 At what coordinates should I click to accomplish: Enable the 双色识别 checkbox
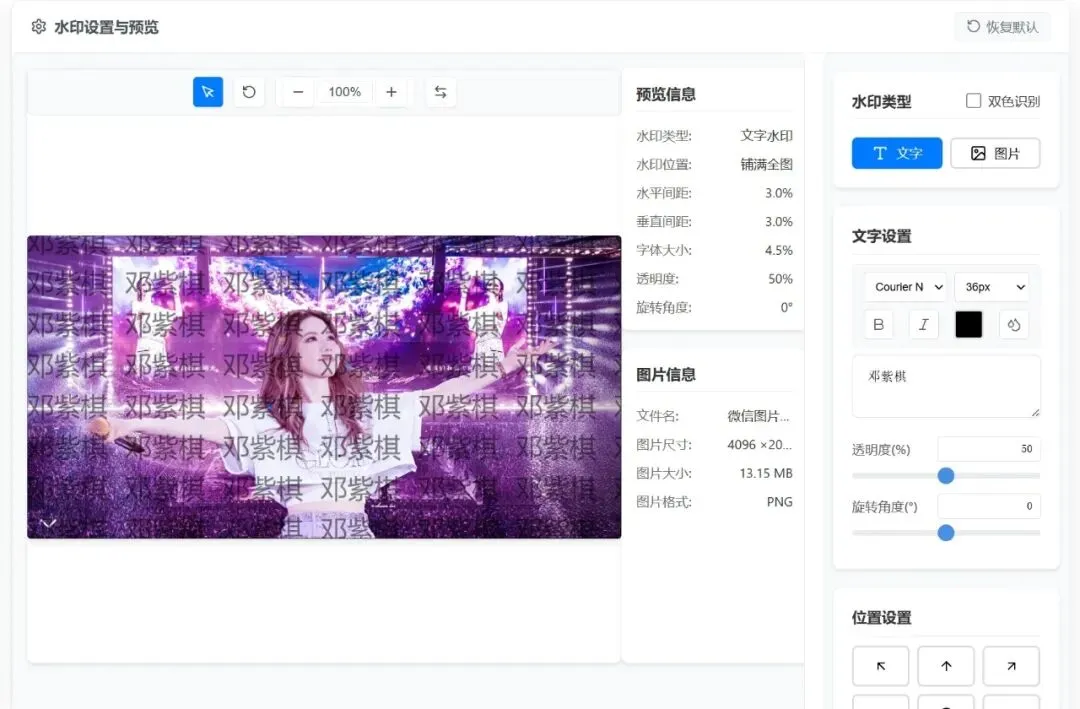tap(973, 101)
